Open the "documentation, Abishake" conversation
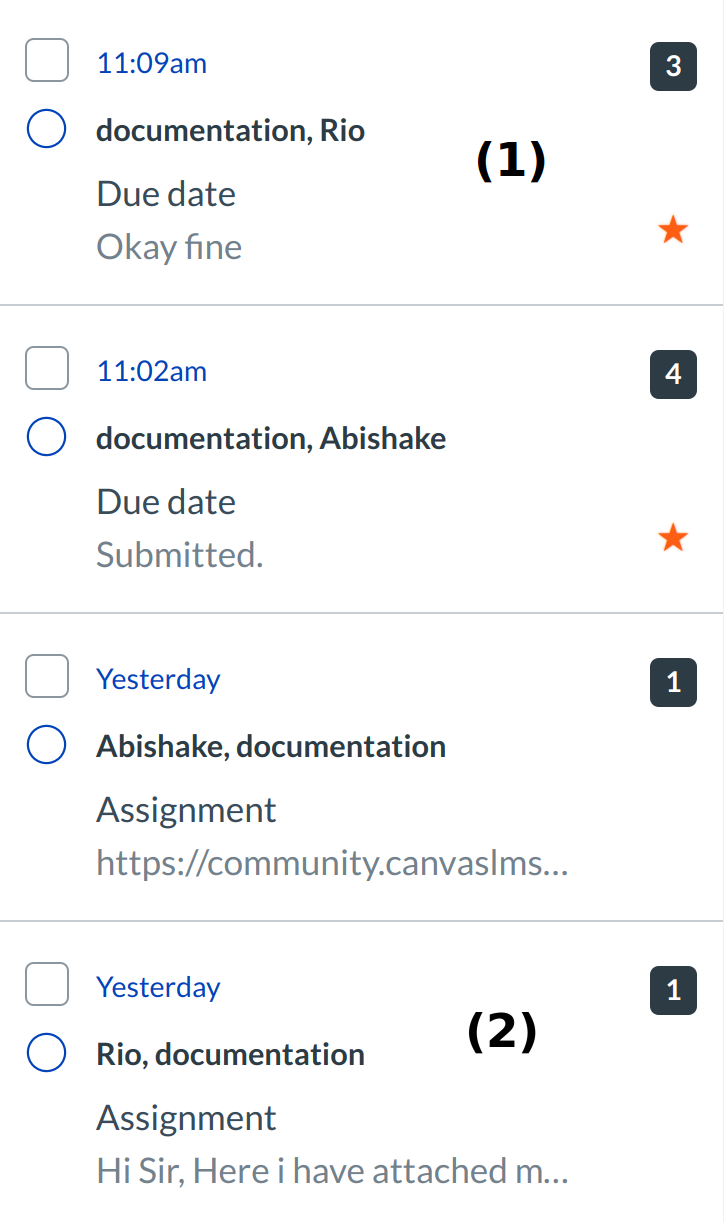 click(271, 439)
